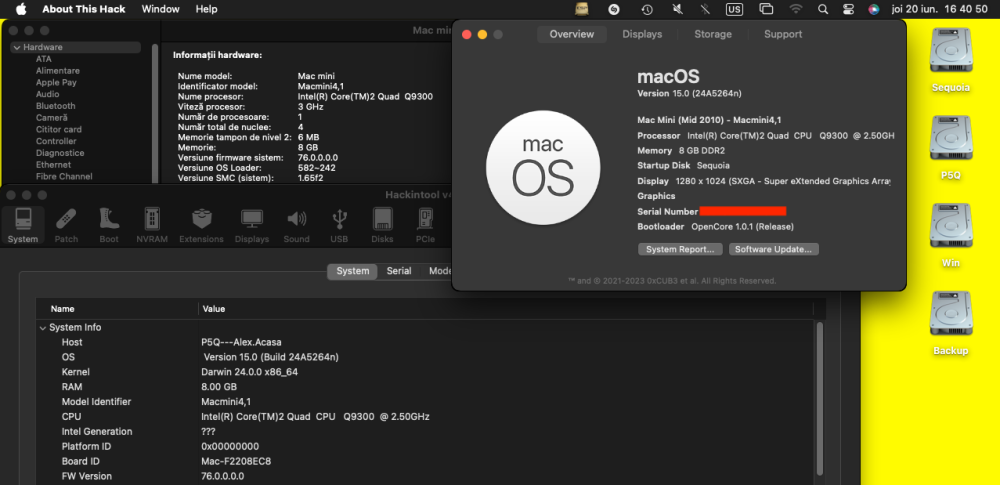Click the Software Update... button
Screen dimensions: 1000x485
point(773,250)
